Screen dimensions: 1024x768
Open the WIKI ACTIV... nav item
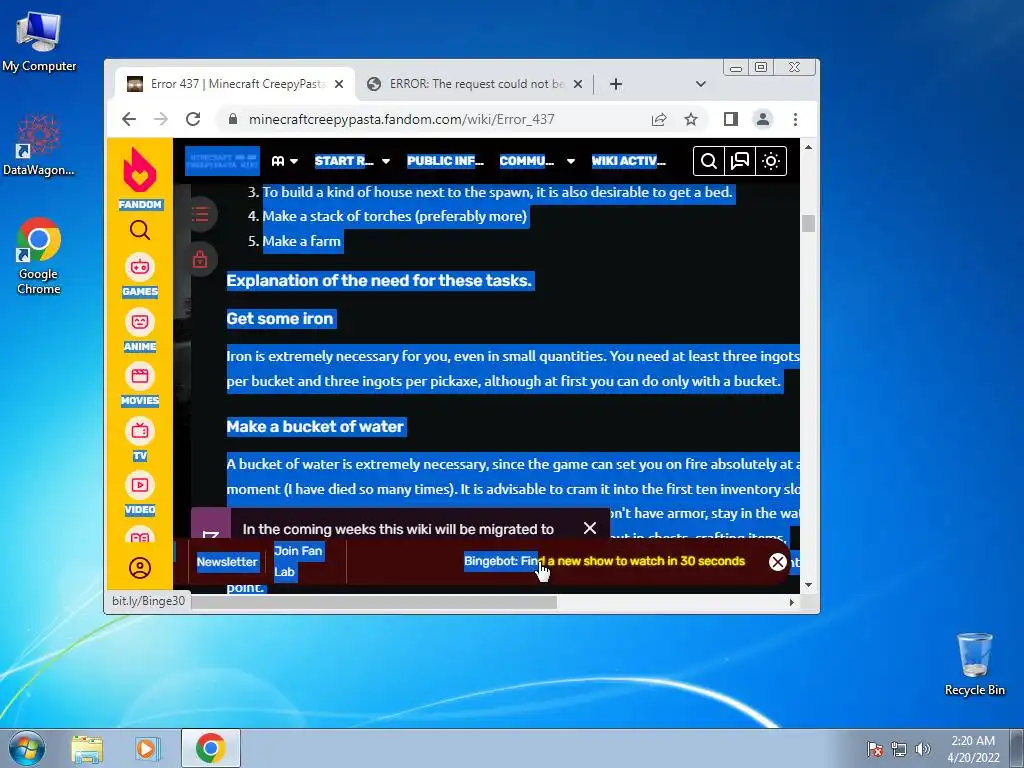coord(628,161)
